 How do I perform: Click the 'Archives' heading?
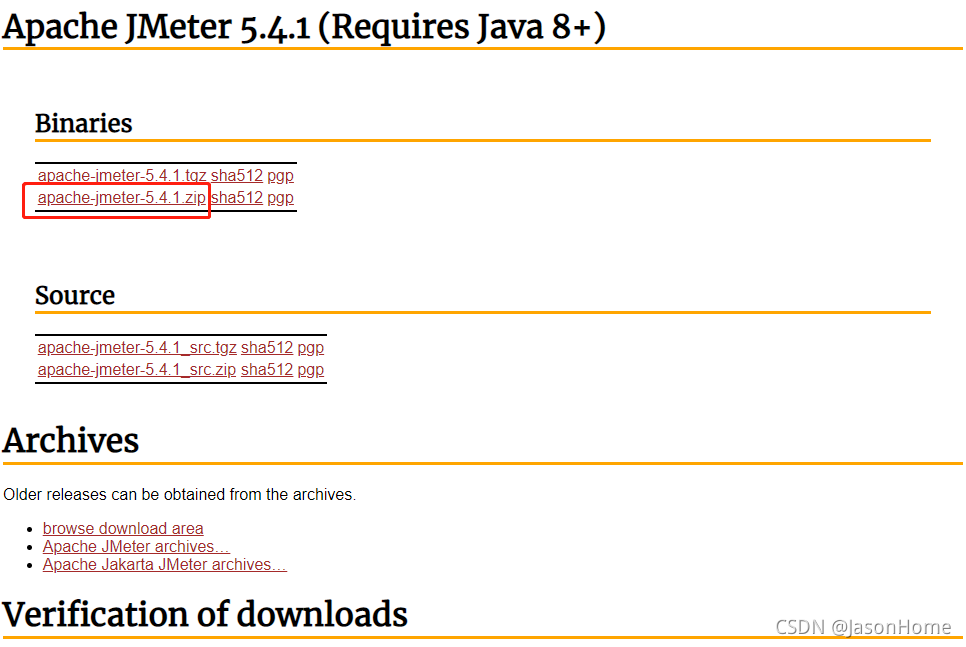point(71,441)
